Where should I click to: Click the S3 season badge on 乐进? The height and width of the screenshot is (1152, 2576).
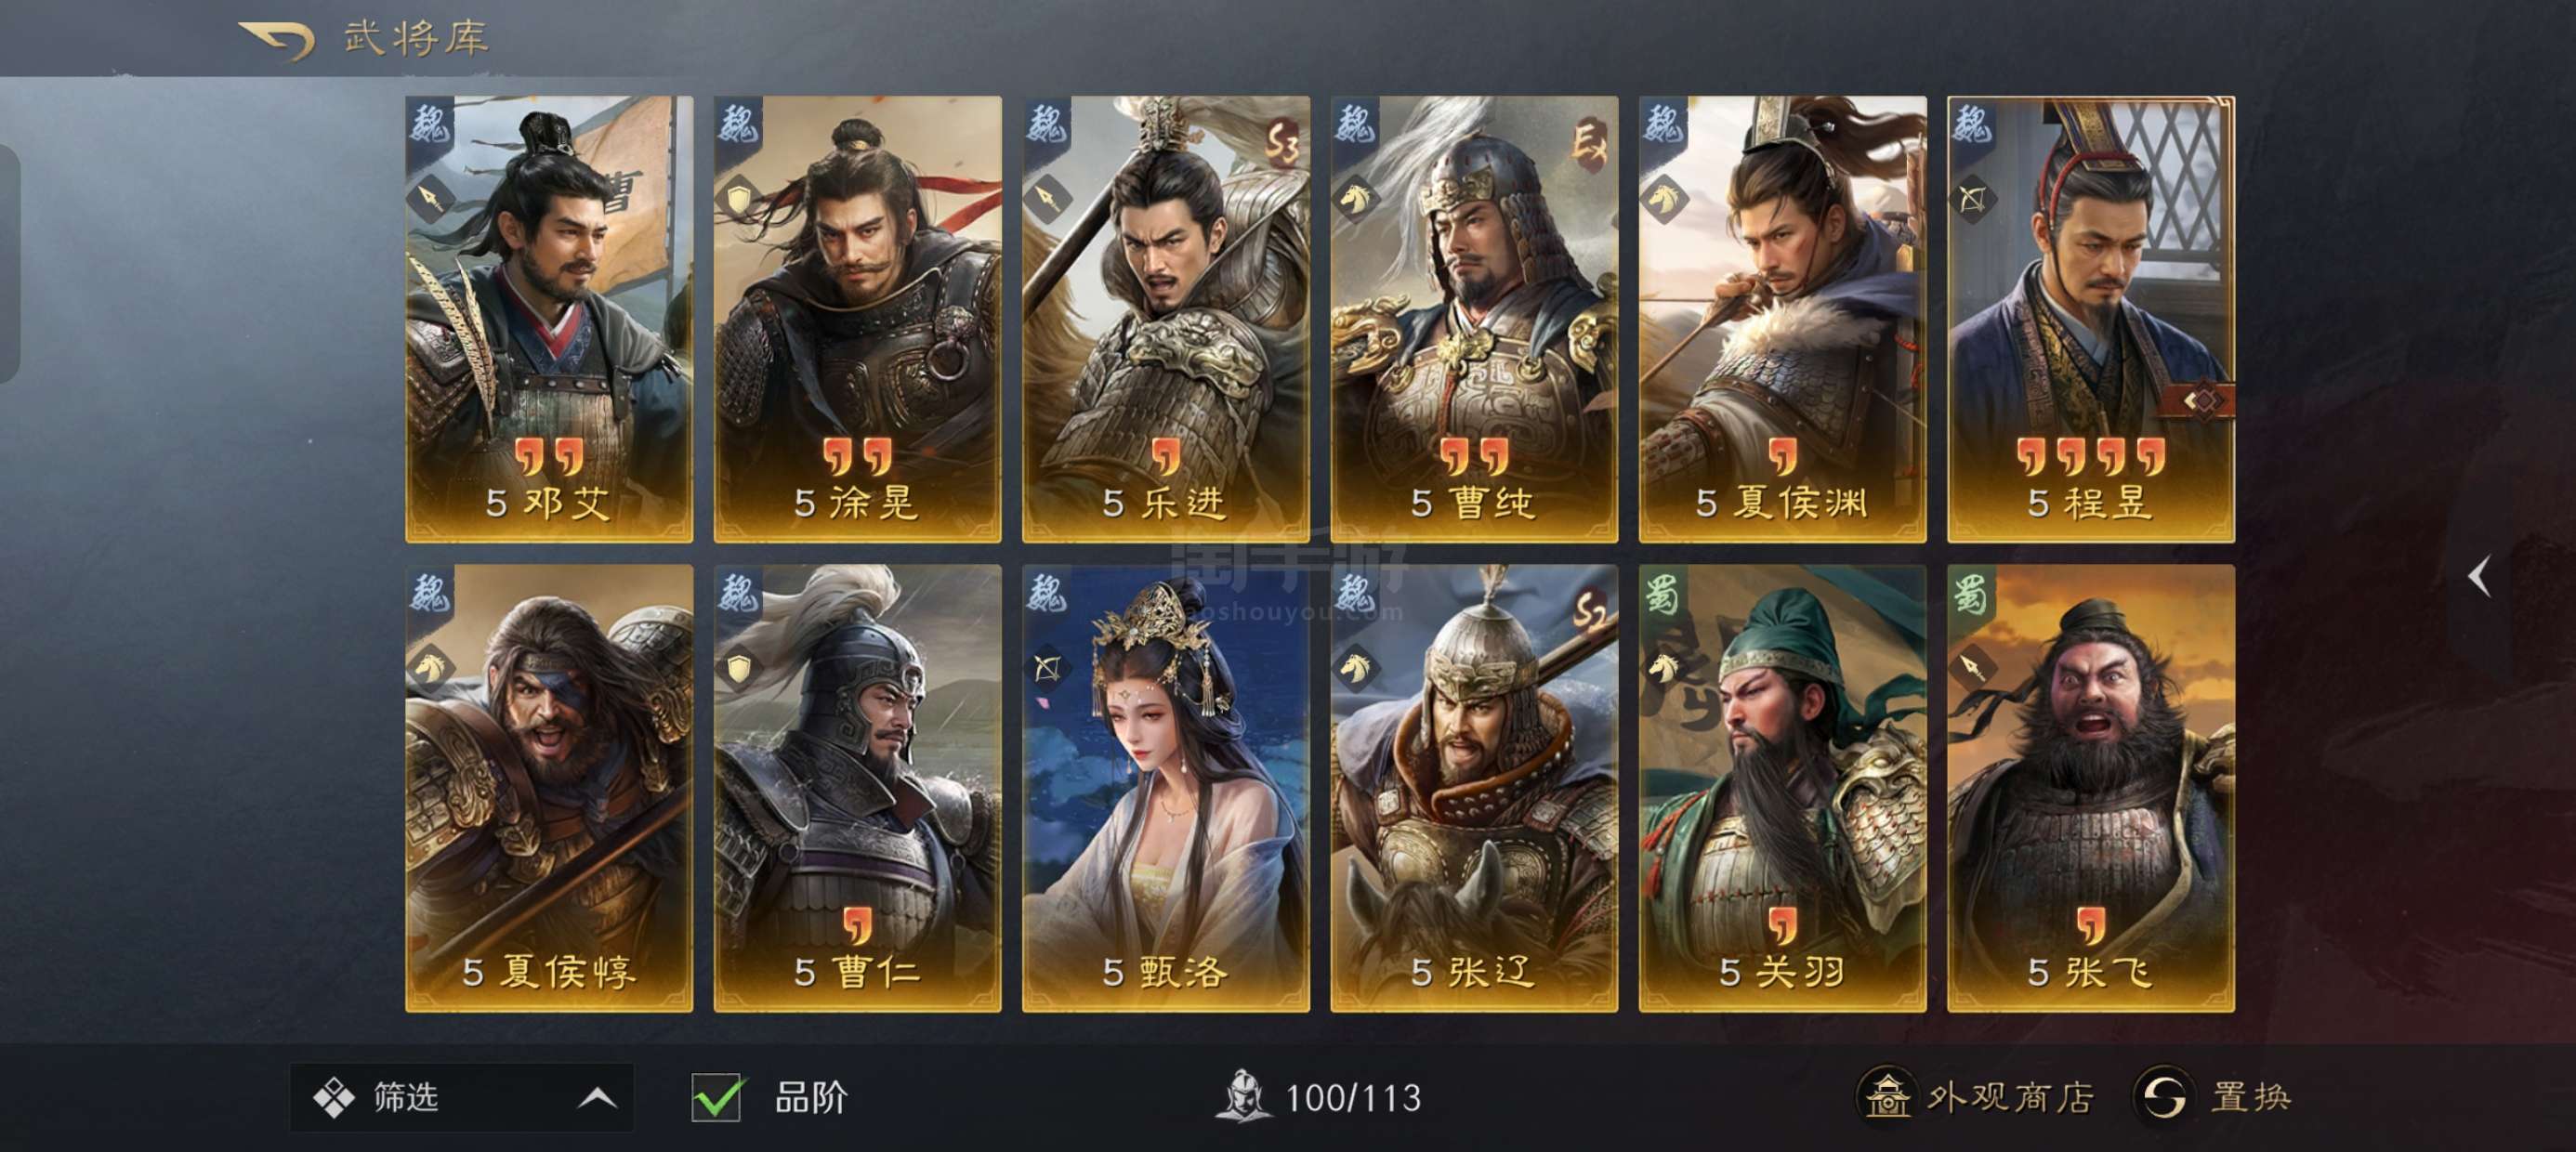(x=1281, y=142)
